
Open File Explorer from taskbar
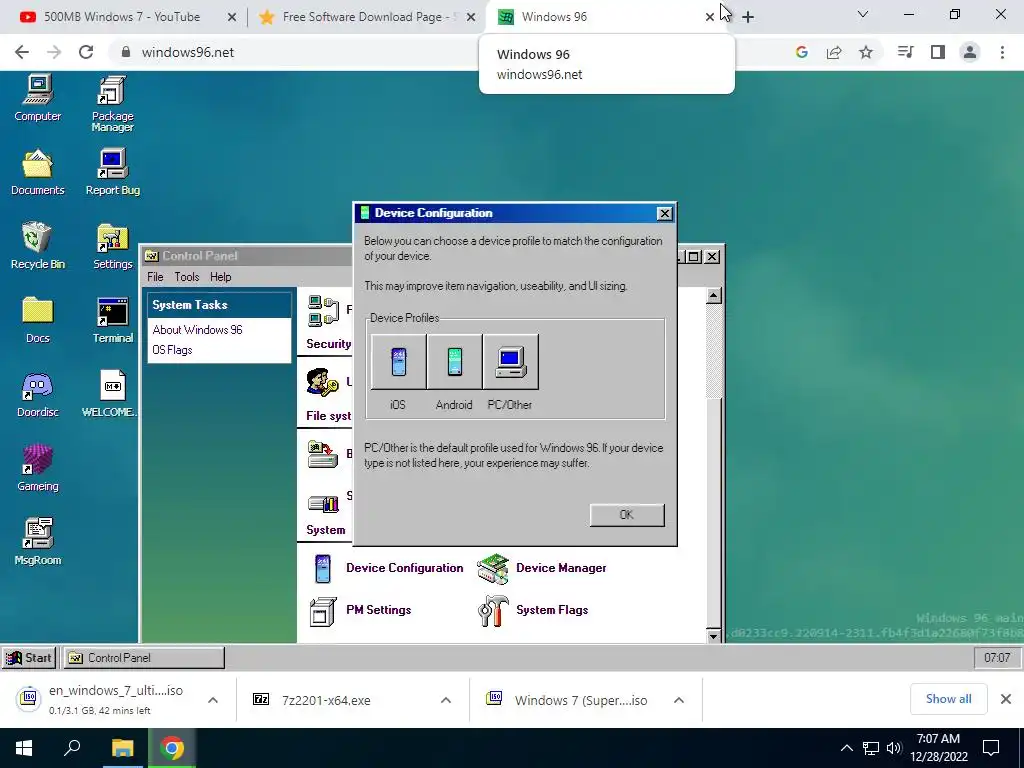click(x=122, y=748)
